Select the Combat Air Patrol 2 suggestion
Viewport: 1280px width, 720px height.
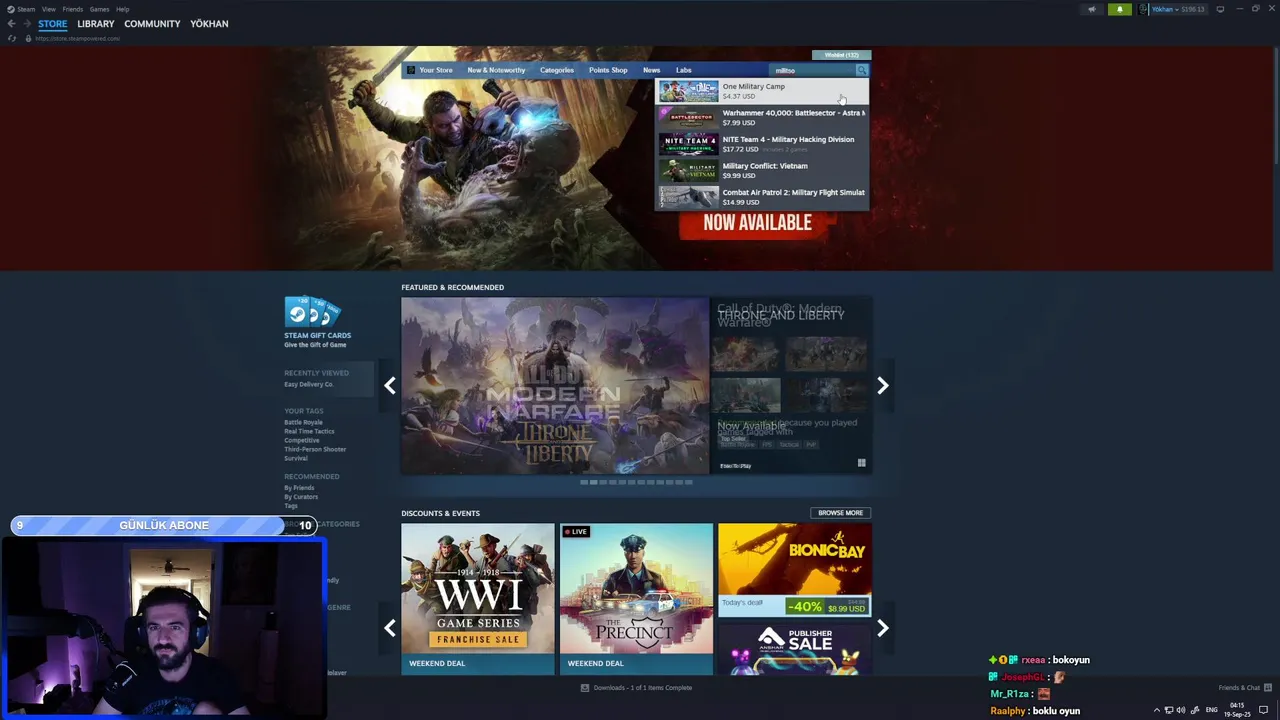762,197
